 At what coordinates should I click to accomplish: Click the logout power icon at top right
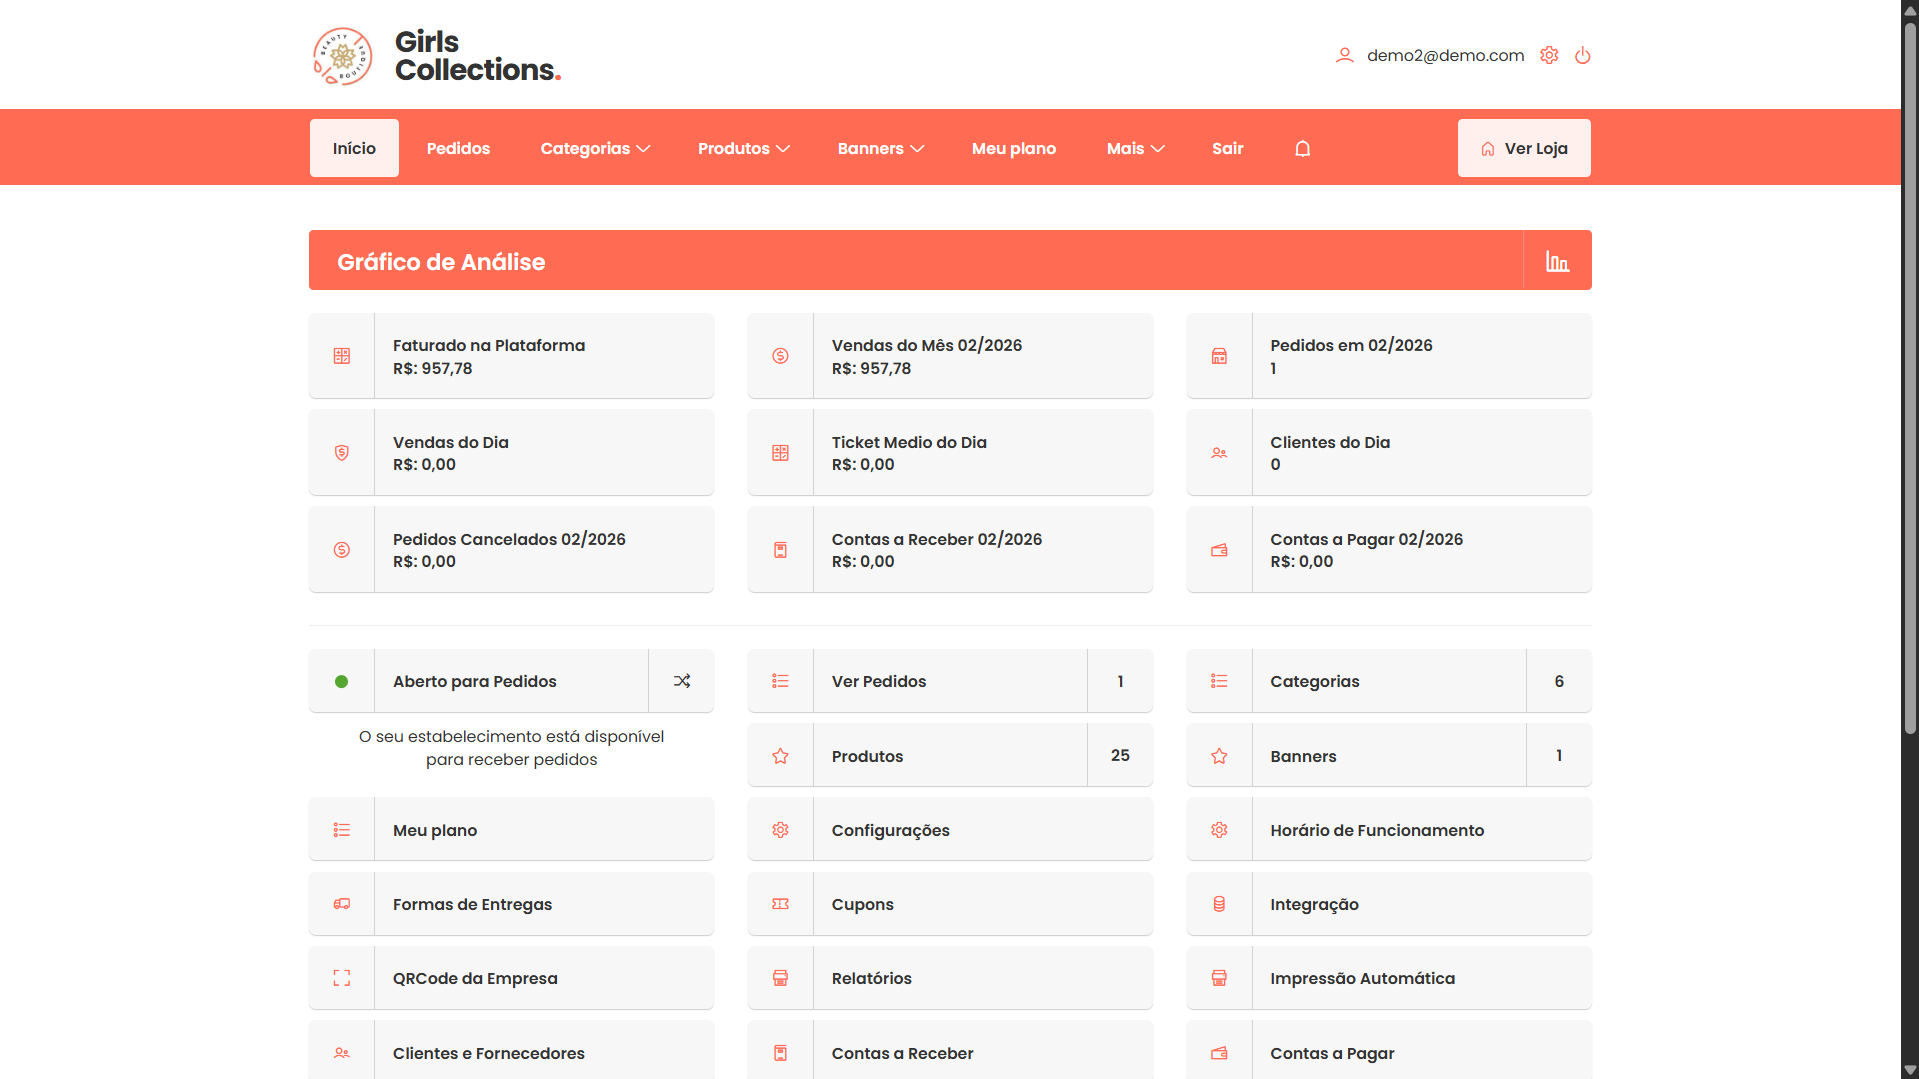(x=1583, y=55)
